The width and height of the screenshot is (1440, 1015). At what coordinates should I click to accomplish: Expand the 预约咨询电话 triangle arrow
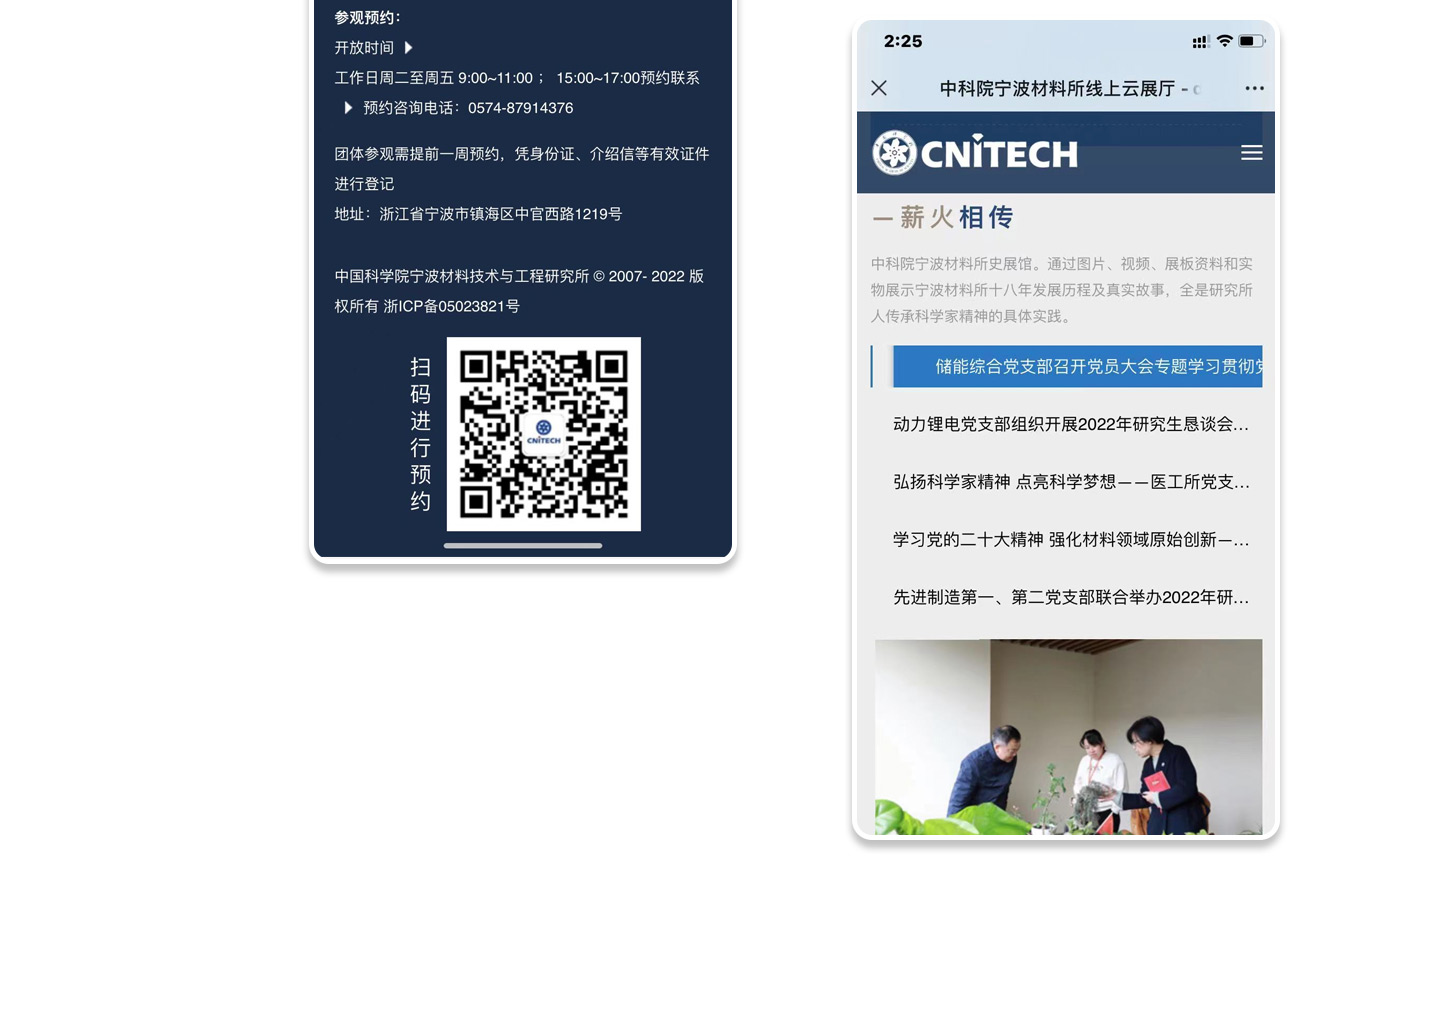point(348,108)
